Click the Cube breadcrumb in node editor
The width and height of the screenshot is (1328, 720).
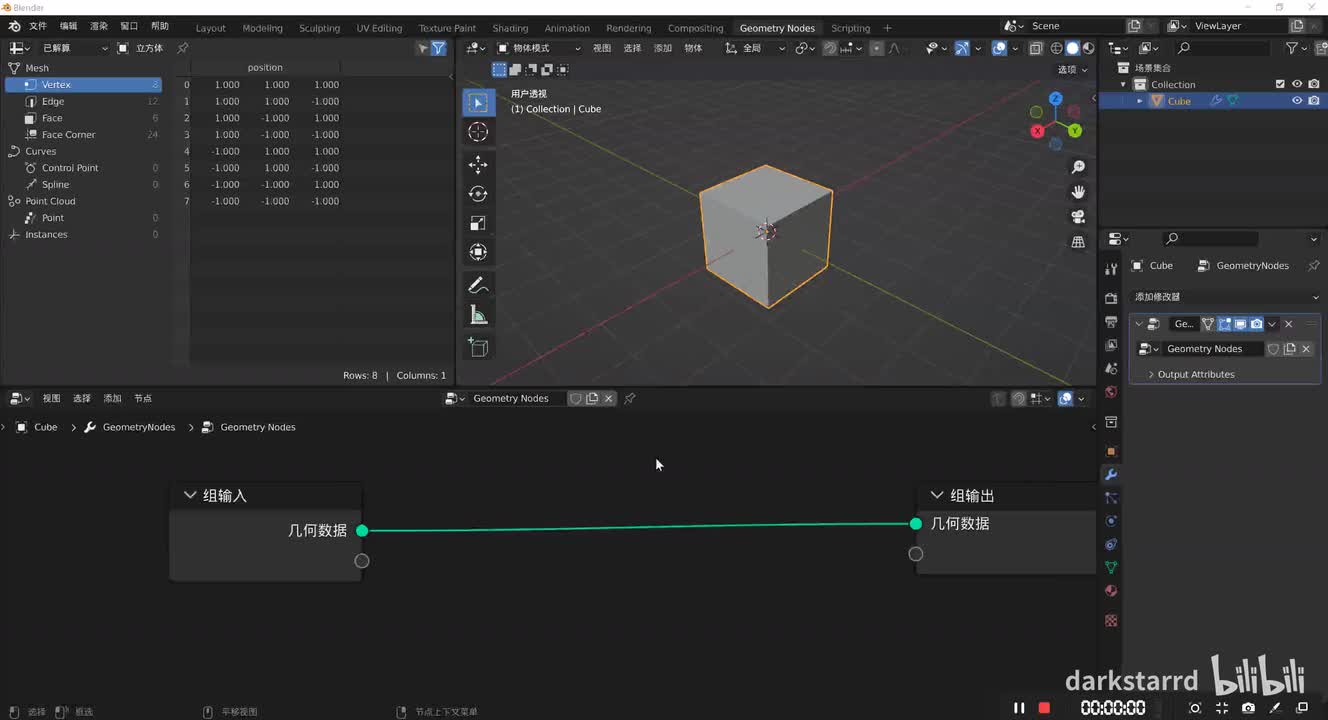[x=45, y=427]
